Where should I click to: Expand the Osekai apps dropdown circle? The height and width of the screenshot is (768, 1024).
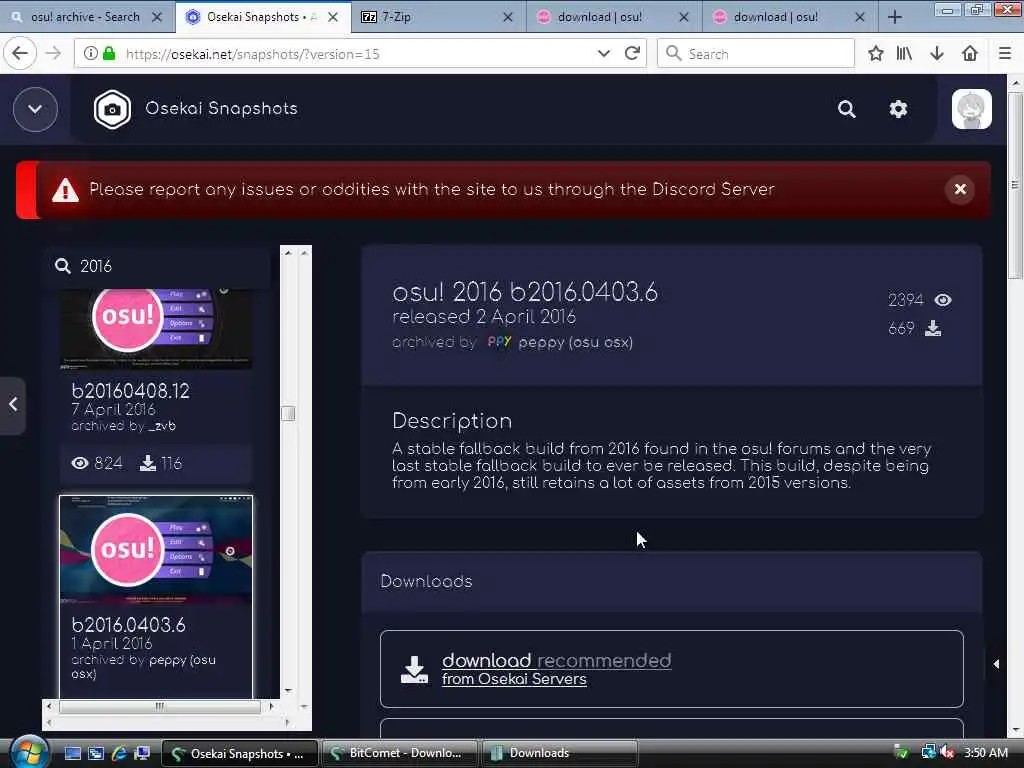pyautogui.click(x=35, y=109)
